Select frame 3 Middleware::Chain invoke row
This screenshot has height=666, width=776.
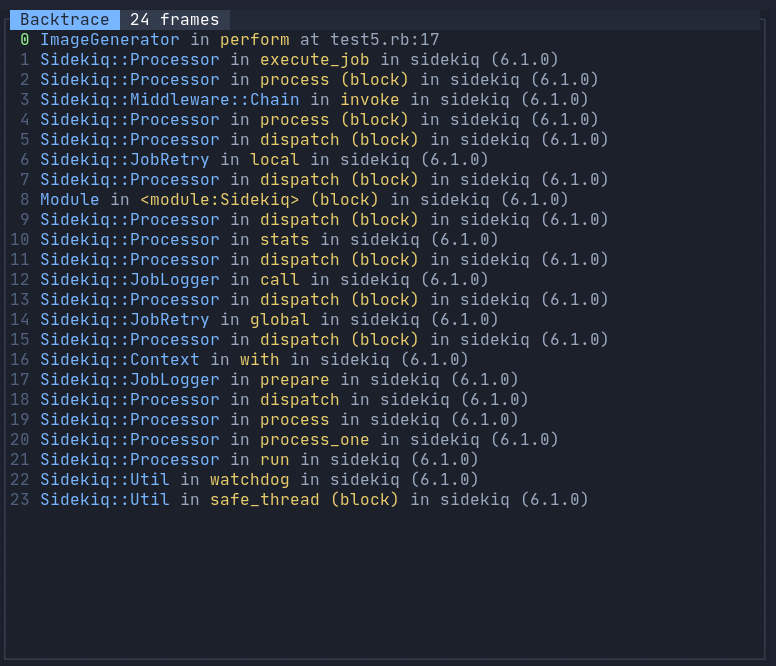(x=385, y=99)
